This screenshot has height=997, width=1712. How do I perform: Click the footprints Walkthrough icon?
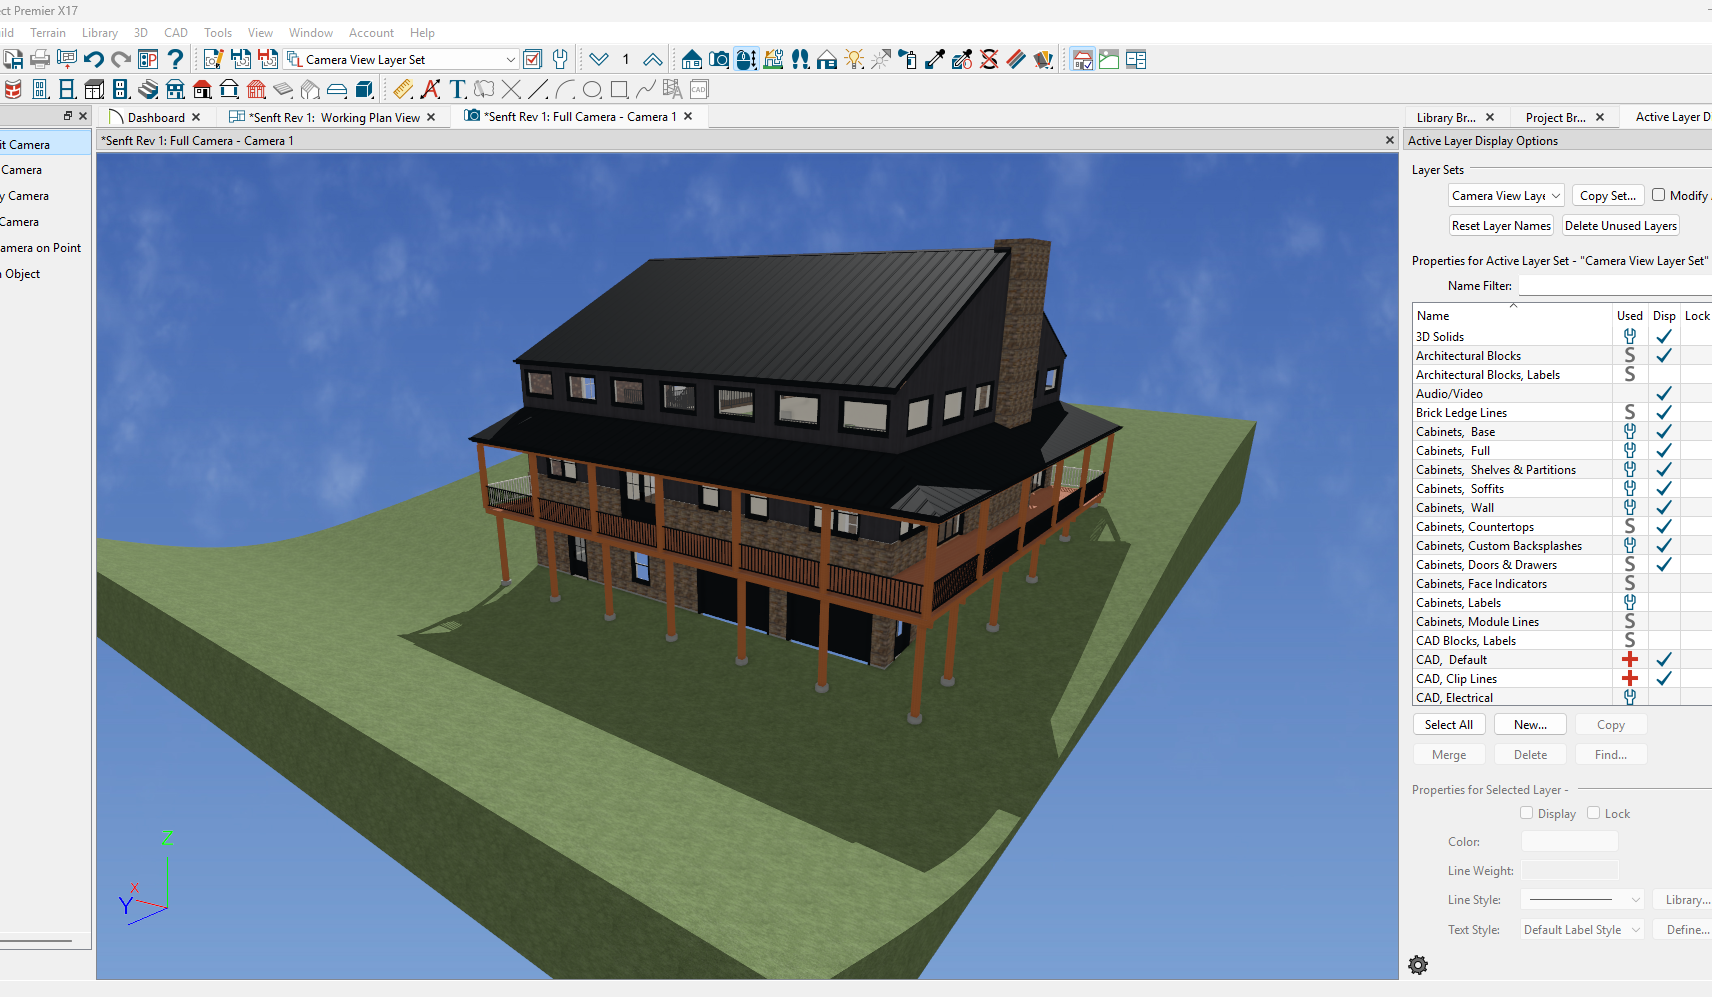(800, 60)
